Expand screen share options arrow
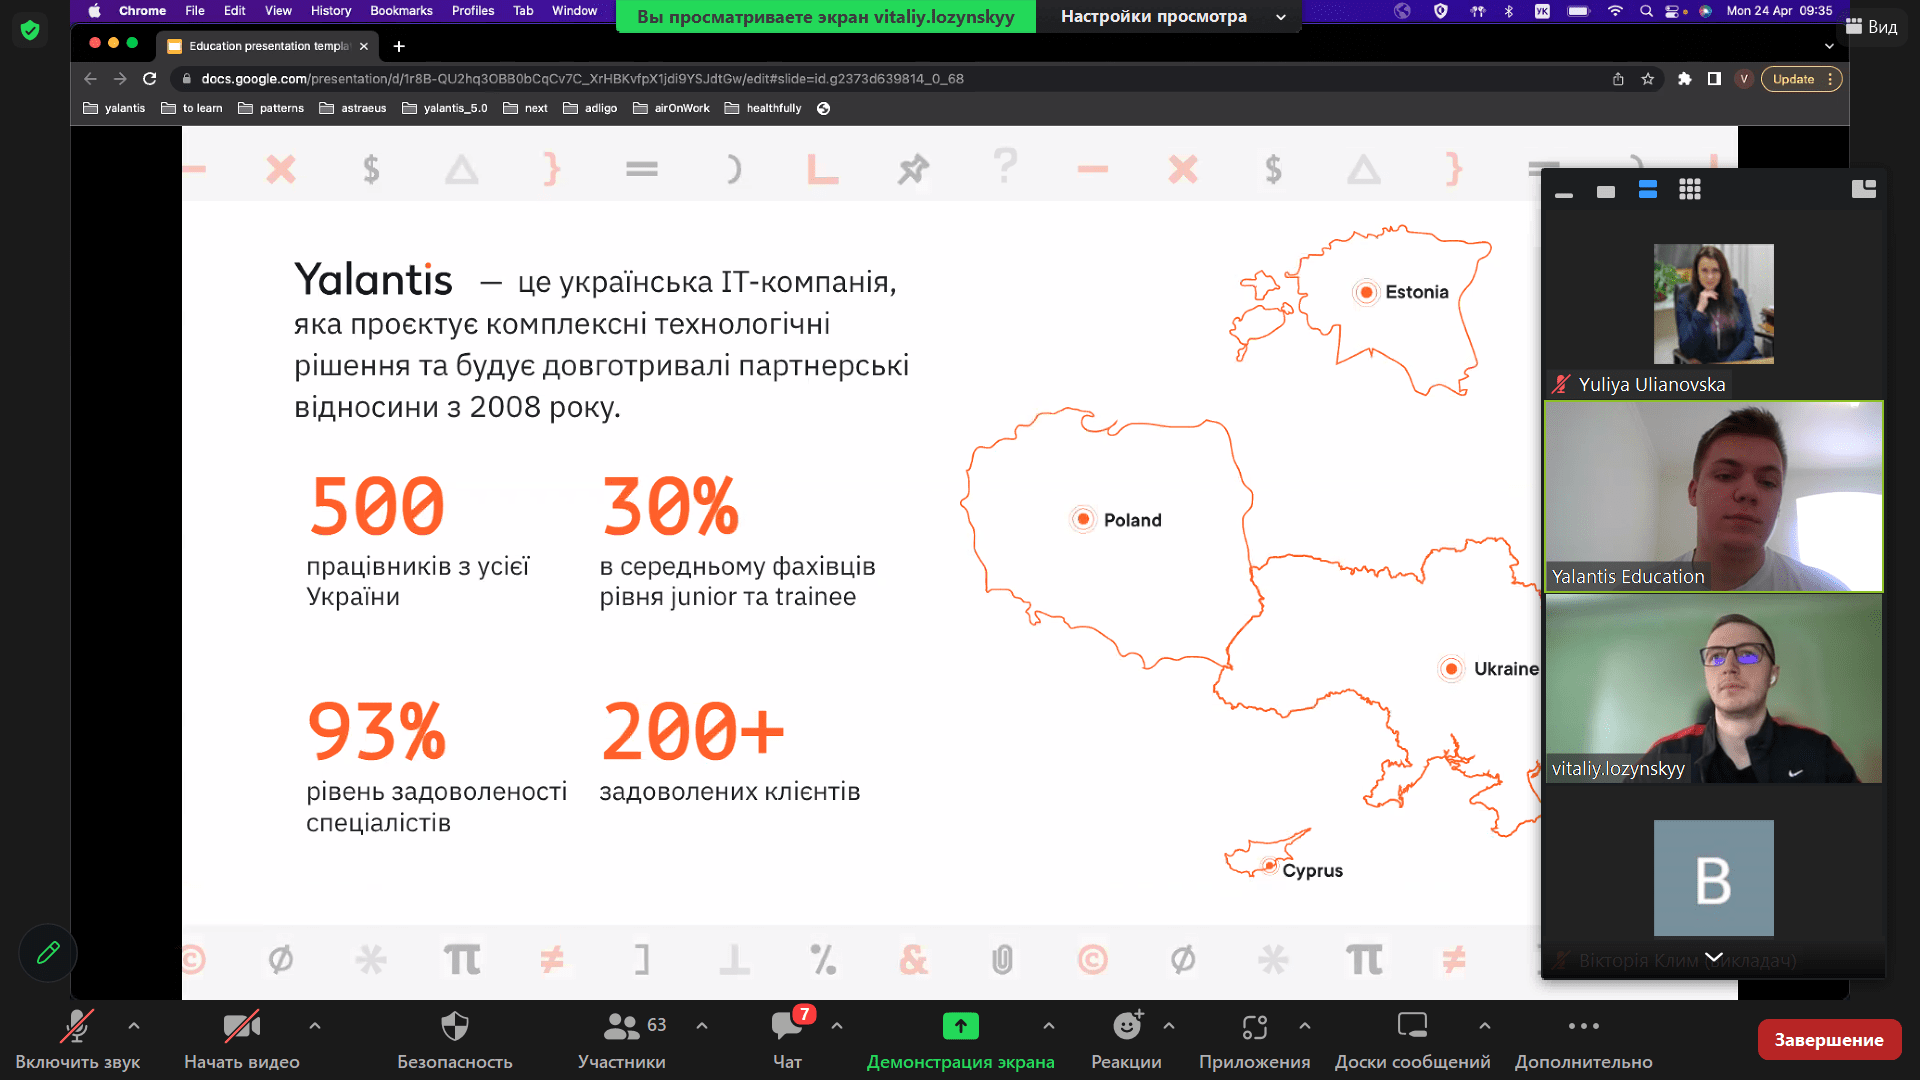The image size is (1920, 1080). tap(1049, 1025)
